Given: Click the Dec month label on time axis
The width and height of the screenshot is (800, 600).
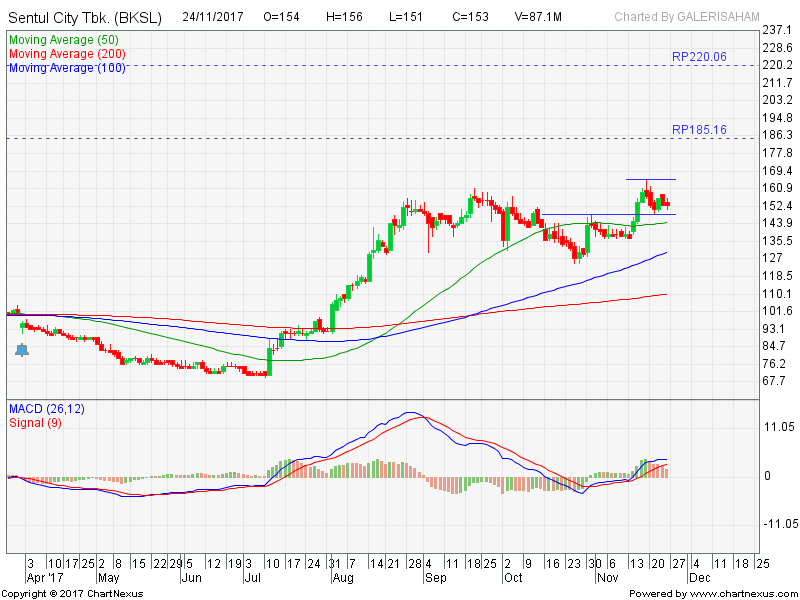Looking at the screenshot, I should [x=698, y=578].
